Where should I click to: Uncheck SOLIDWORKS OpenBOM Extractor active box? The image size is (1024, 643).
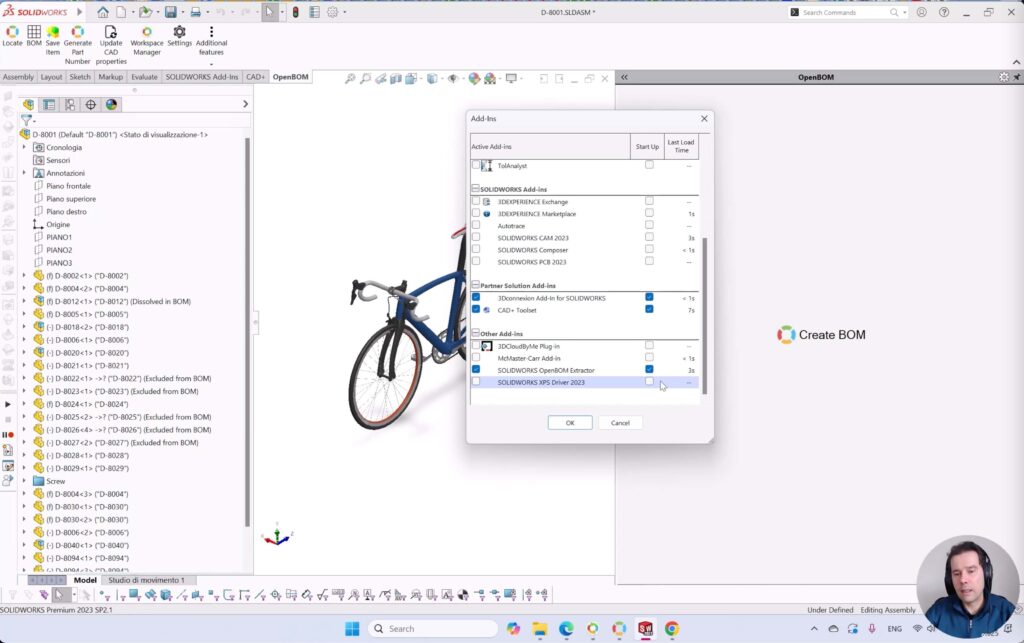[476, 369]
